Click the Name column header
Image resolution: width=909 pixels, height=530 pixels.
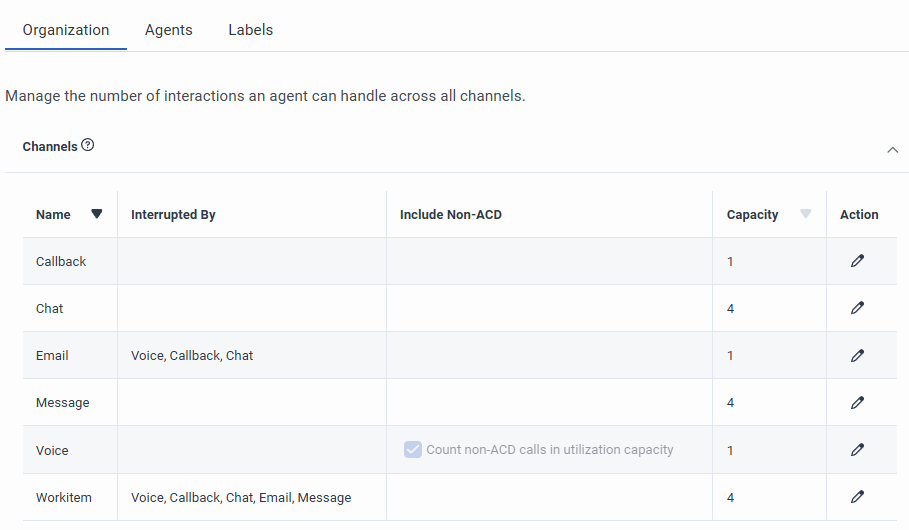click(x=53, y=214)
